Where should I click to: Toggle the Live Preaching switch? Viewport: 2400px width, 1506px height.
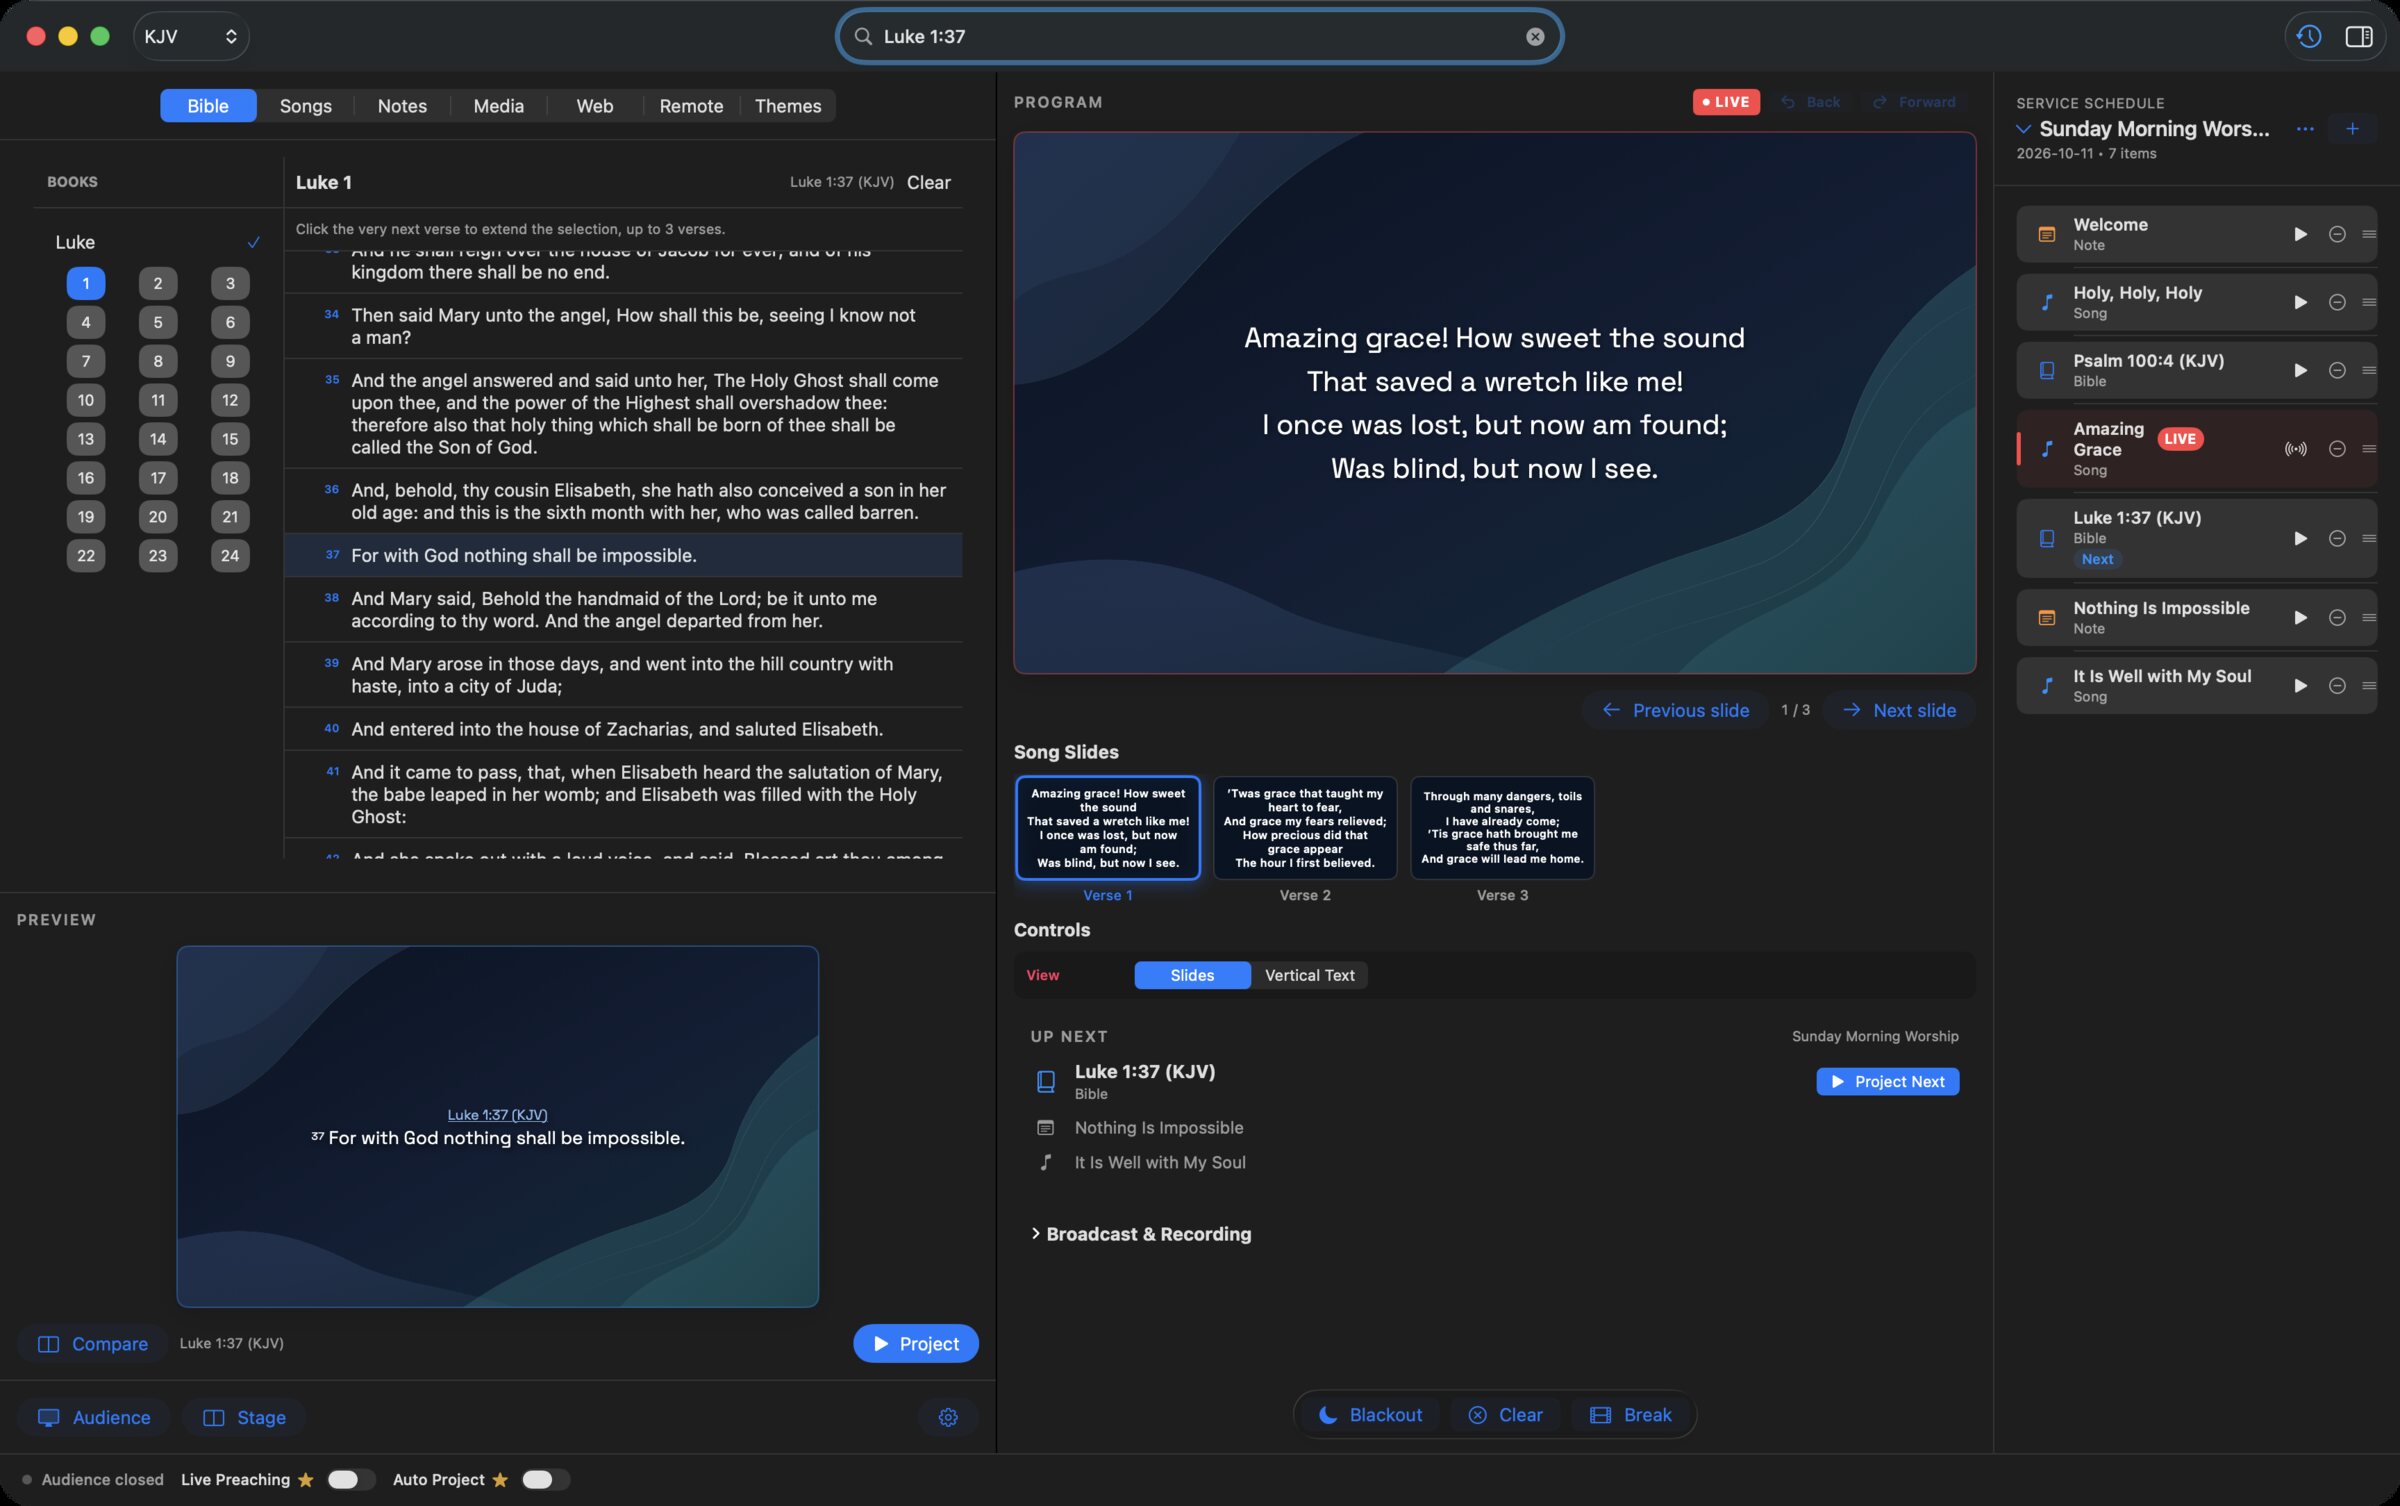click(349, 1479)
